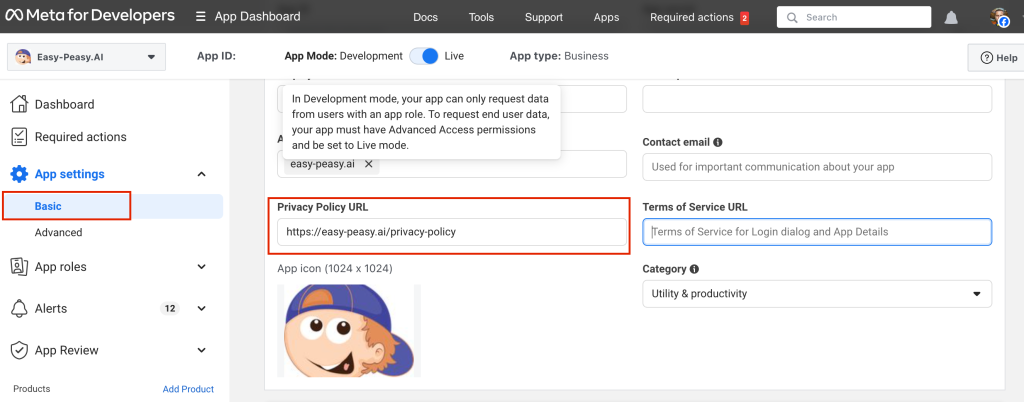Click the Contact email info icon
1024x402 pixels.
pos(718,143)
